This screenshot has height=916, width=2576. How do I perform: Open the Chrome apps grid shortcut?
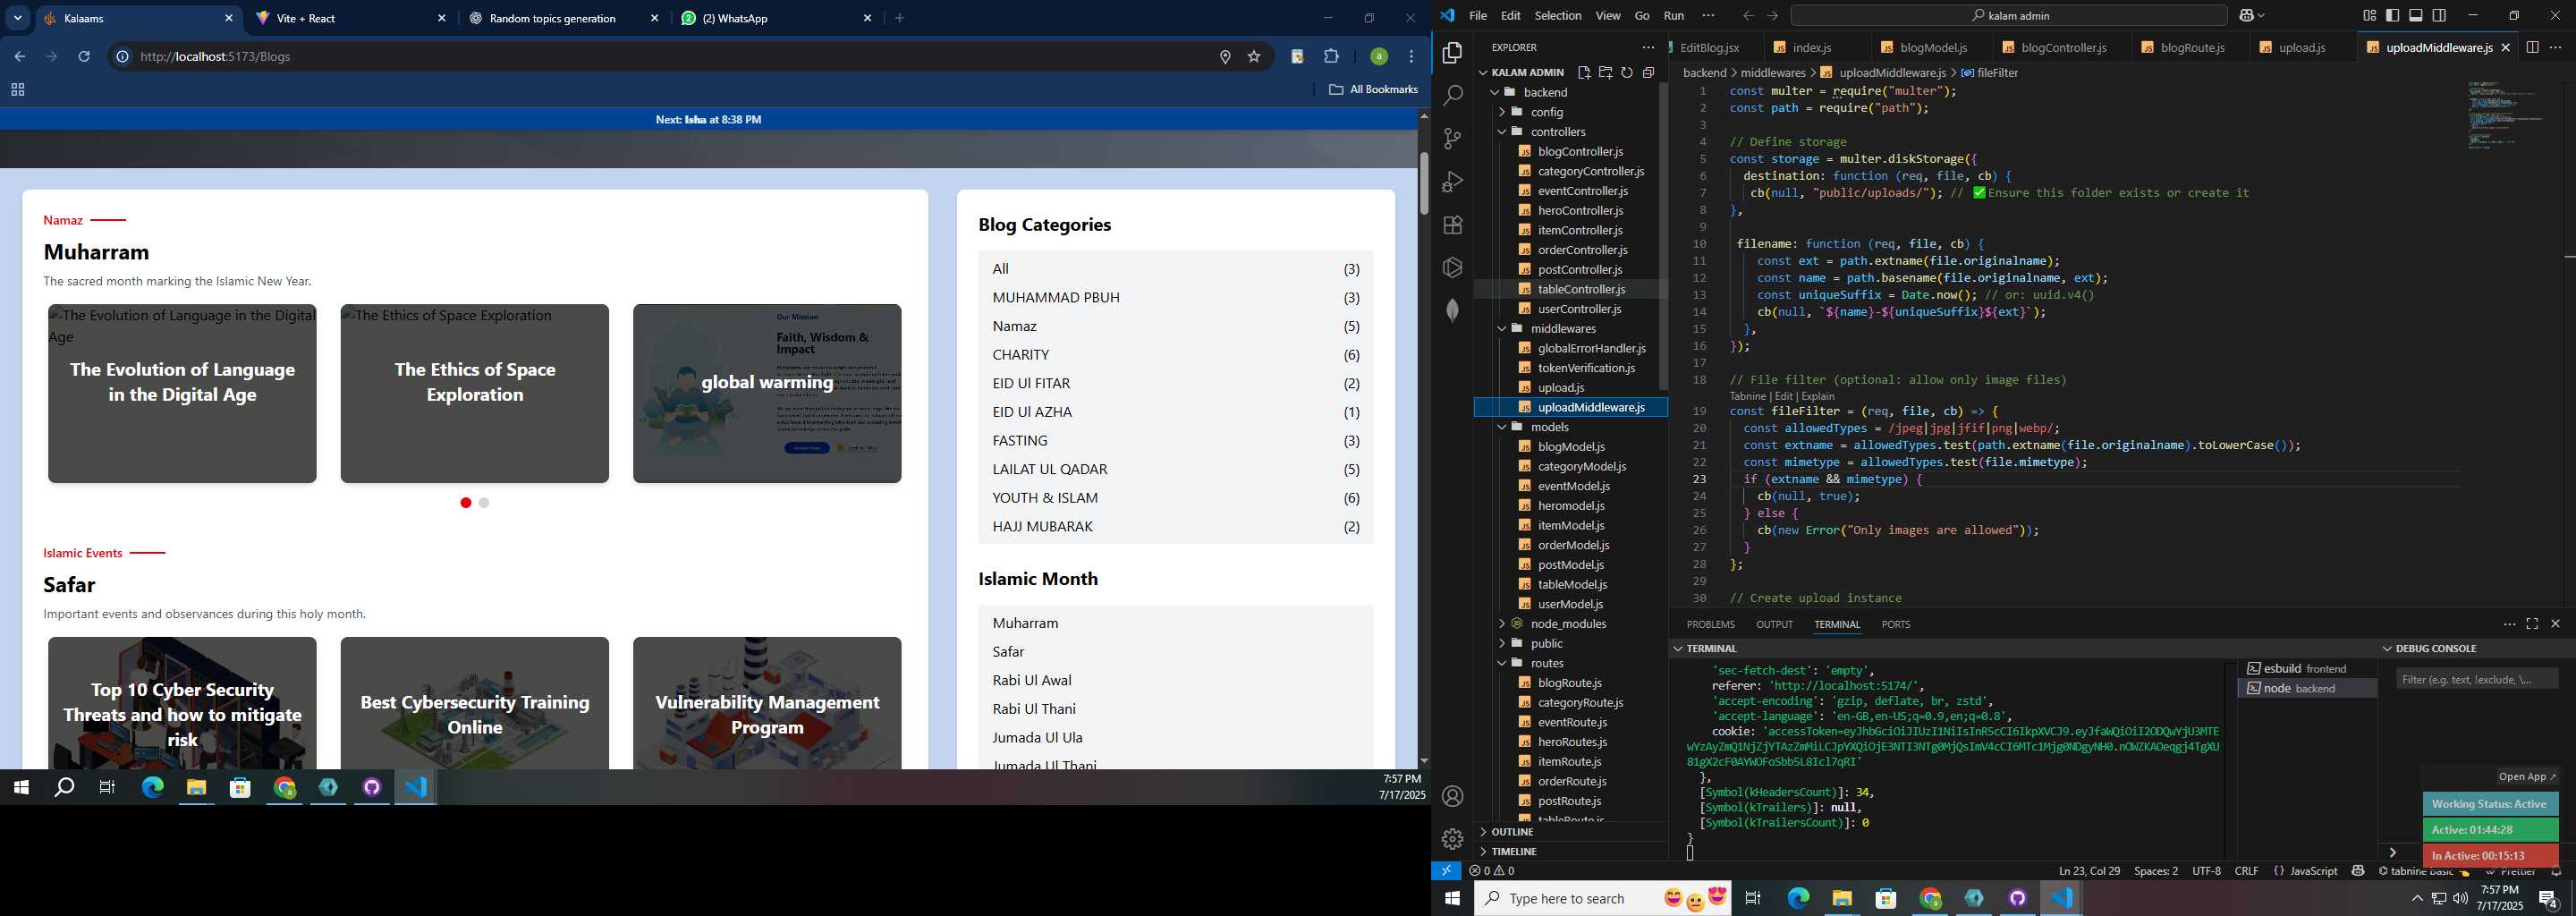click(x=17, y=89)
